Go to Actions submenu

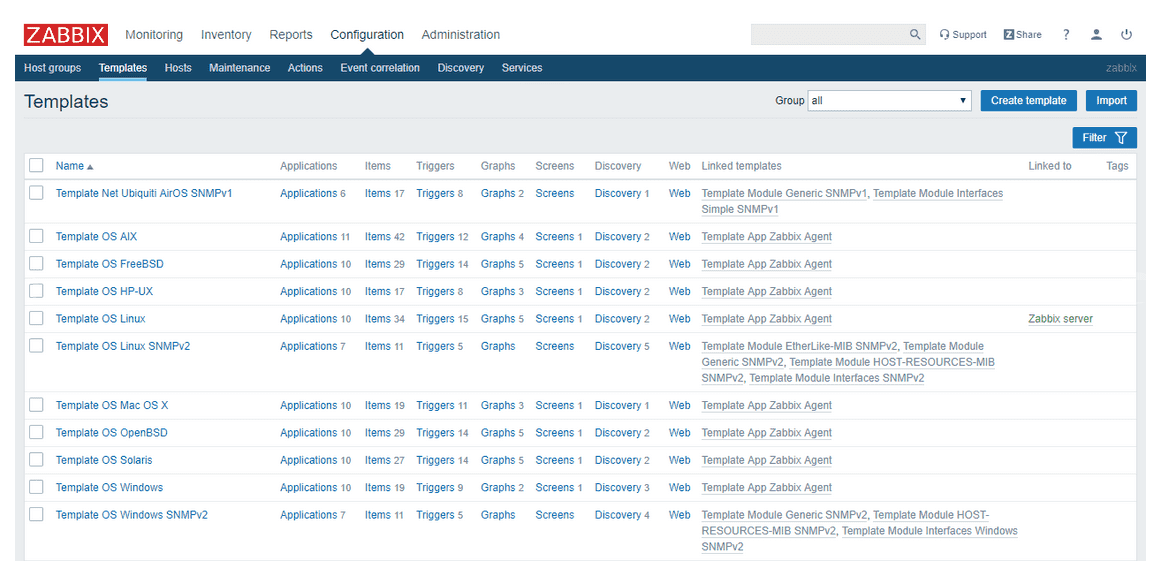(x=306, y=68)
